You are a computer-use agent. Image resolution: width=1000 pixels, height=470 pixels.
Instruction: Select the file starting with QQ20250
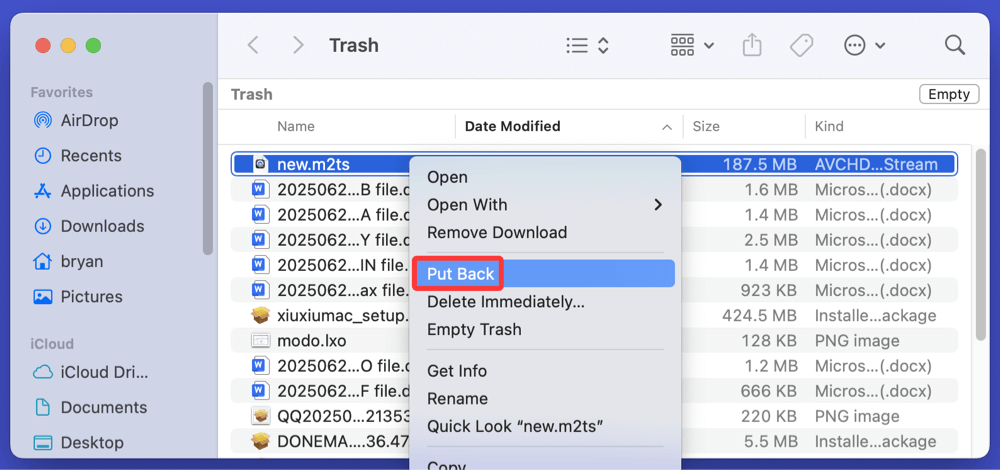(x=594, y=416)
